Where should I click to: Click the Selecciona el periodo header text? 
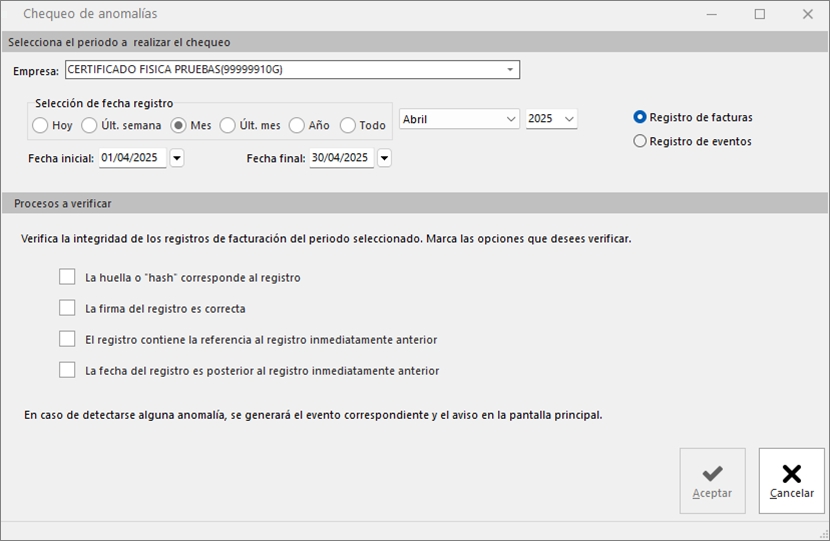[119, 42]
